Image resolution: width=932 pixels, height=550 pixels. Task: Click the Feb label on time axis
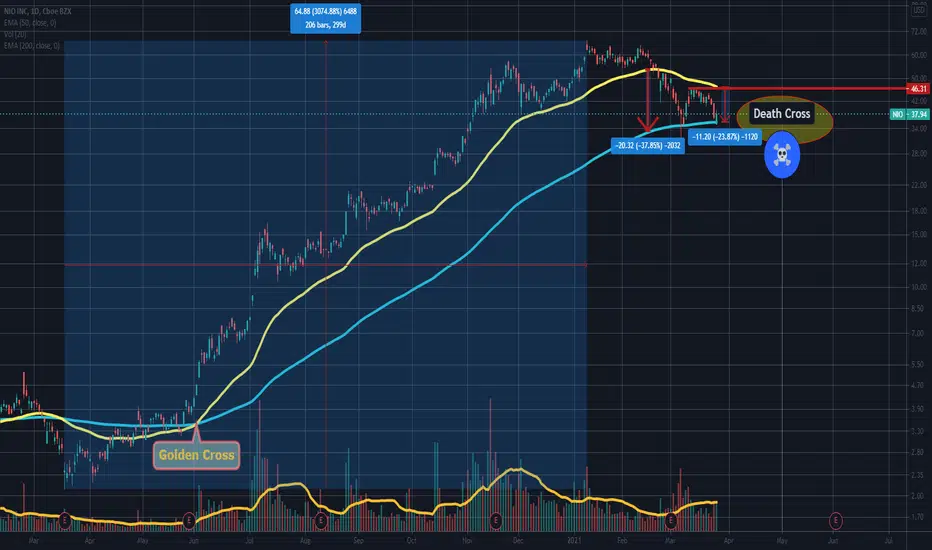pos(622,541)
